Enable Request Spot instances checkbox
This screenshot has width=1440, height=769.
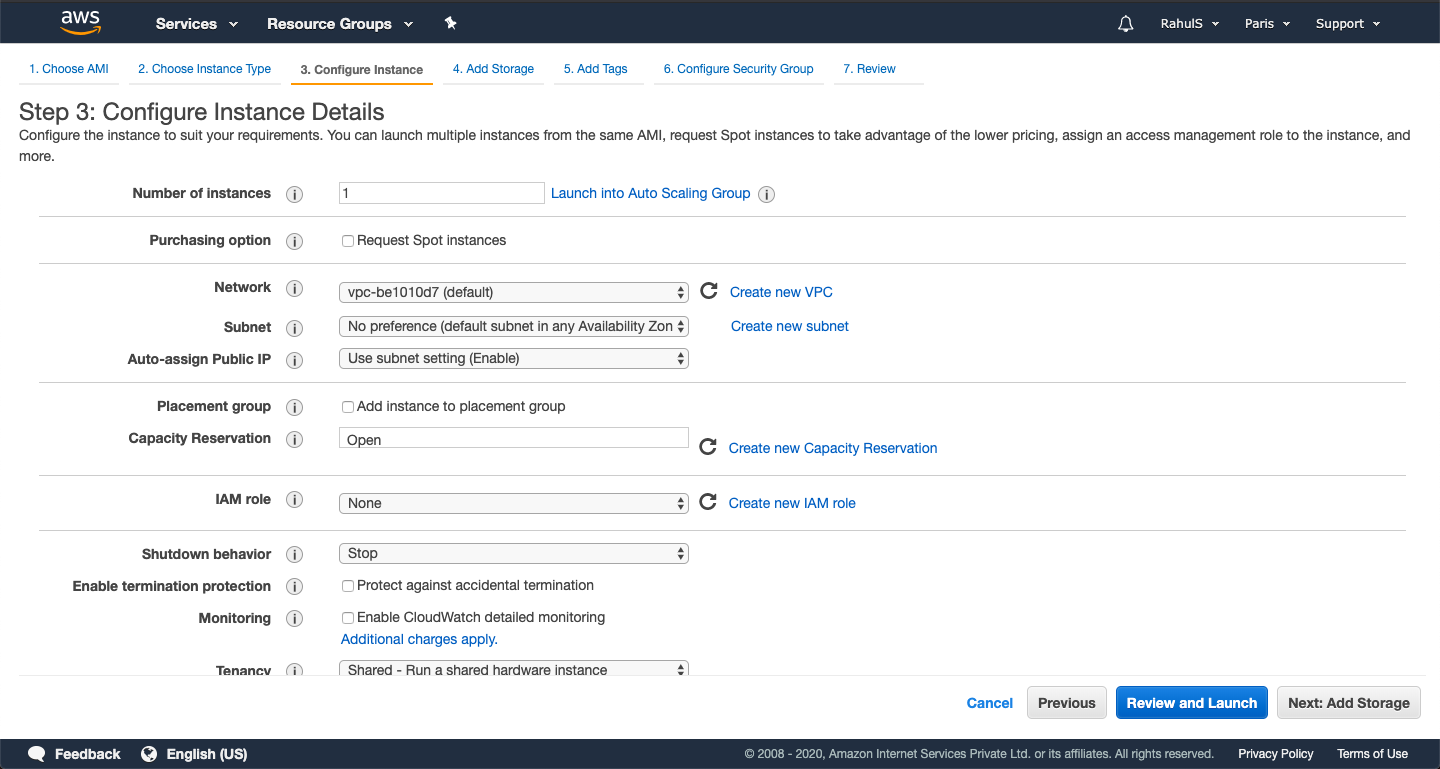[x=348, y=241]
